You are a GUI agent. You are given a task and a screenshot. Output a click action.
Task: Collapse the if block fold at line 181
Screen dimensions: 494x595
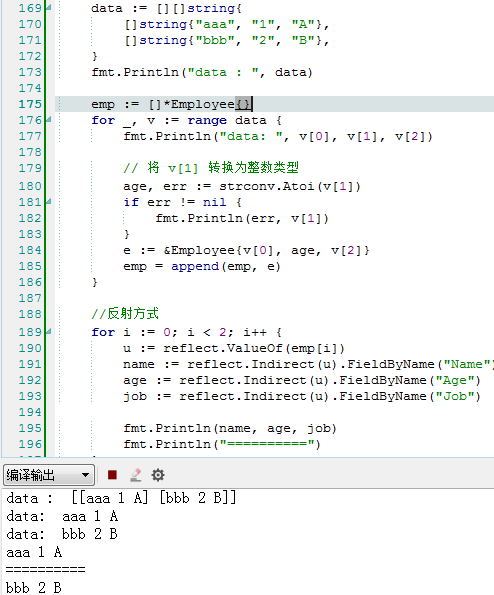coord(49,201)
